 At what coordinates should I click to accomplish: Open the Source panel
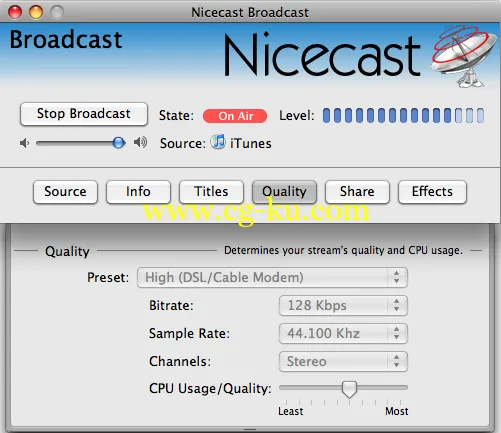click(65, 192)
